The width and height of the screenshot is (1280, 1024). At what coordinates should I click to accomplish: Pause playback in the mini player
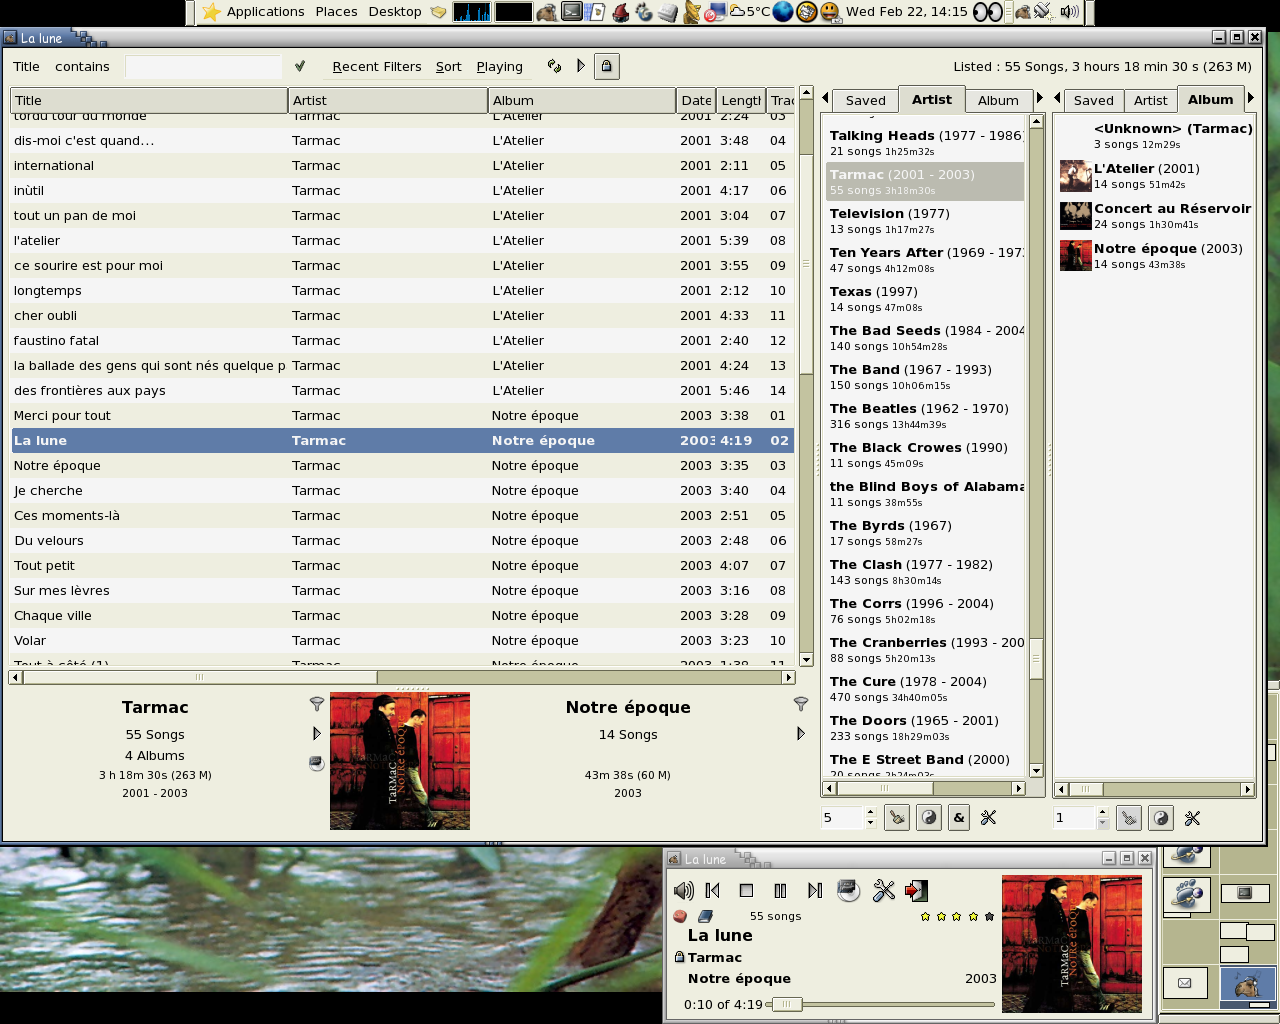tap(780, 890)
